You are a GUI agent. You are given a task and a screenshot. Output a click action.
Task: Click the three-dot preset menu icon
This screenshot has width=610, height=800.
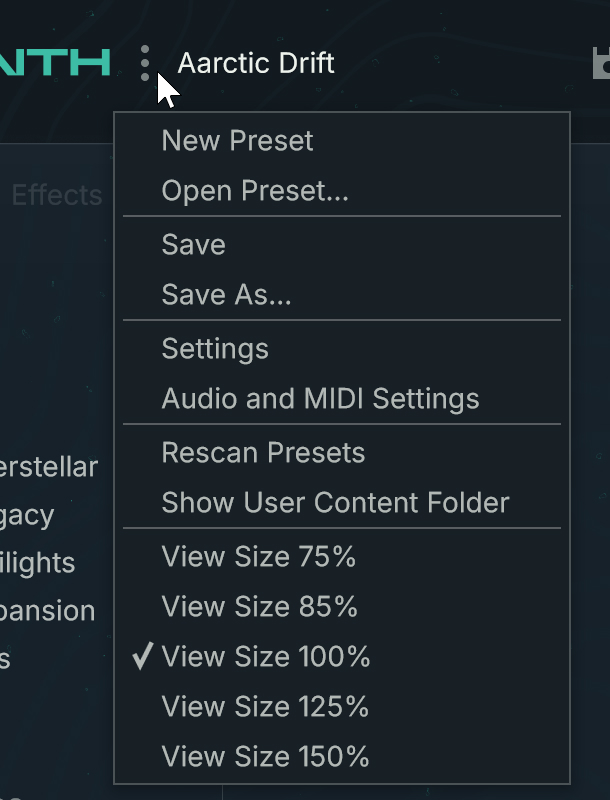(x=146, y=62)
